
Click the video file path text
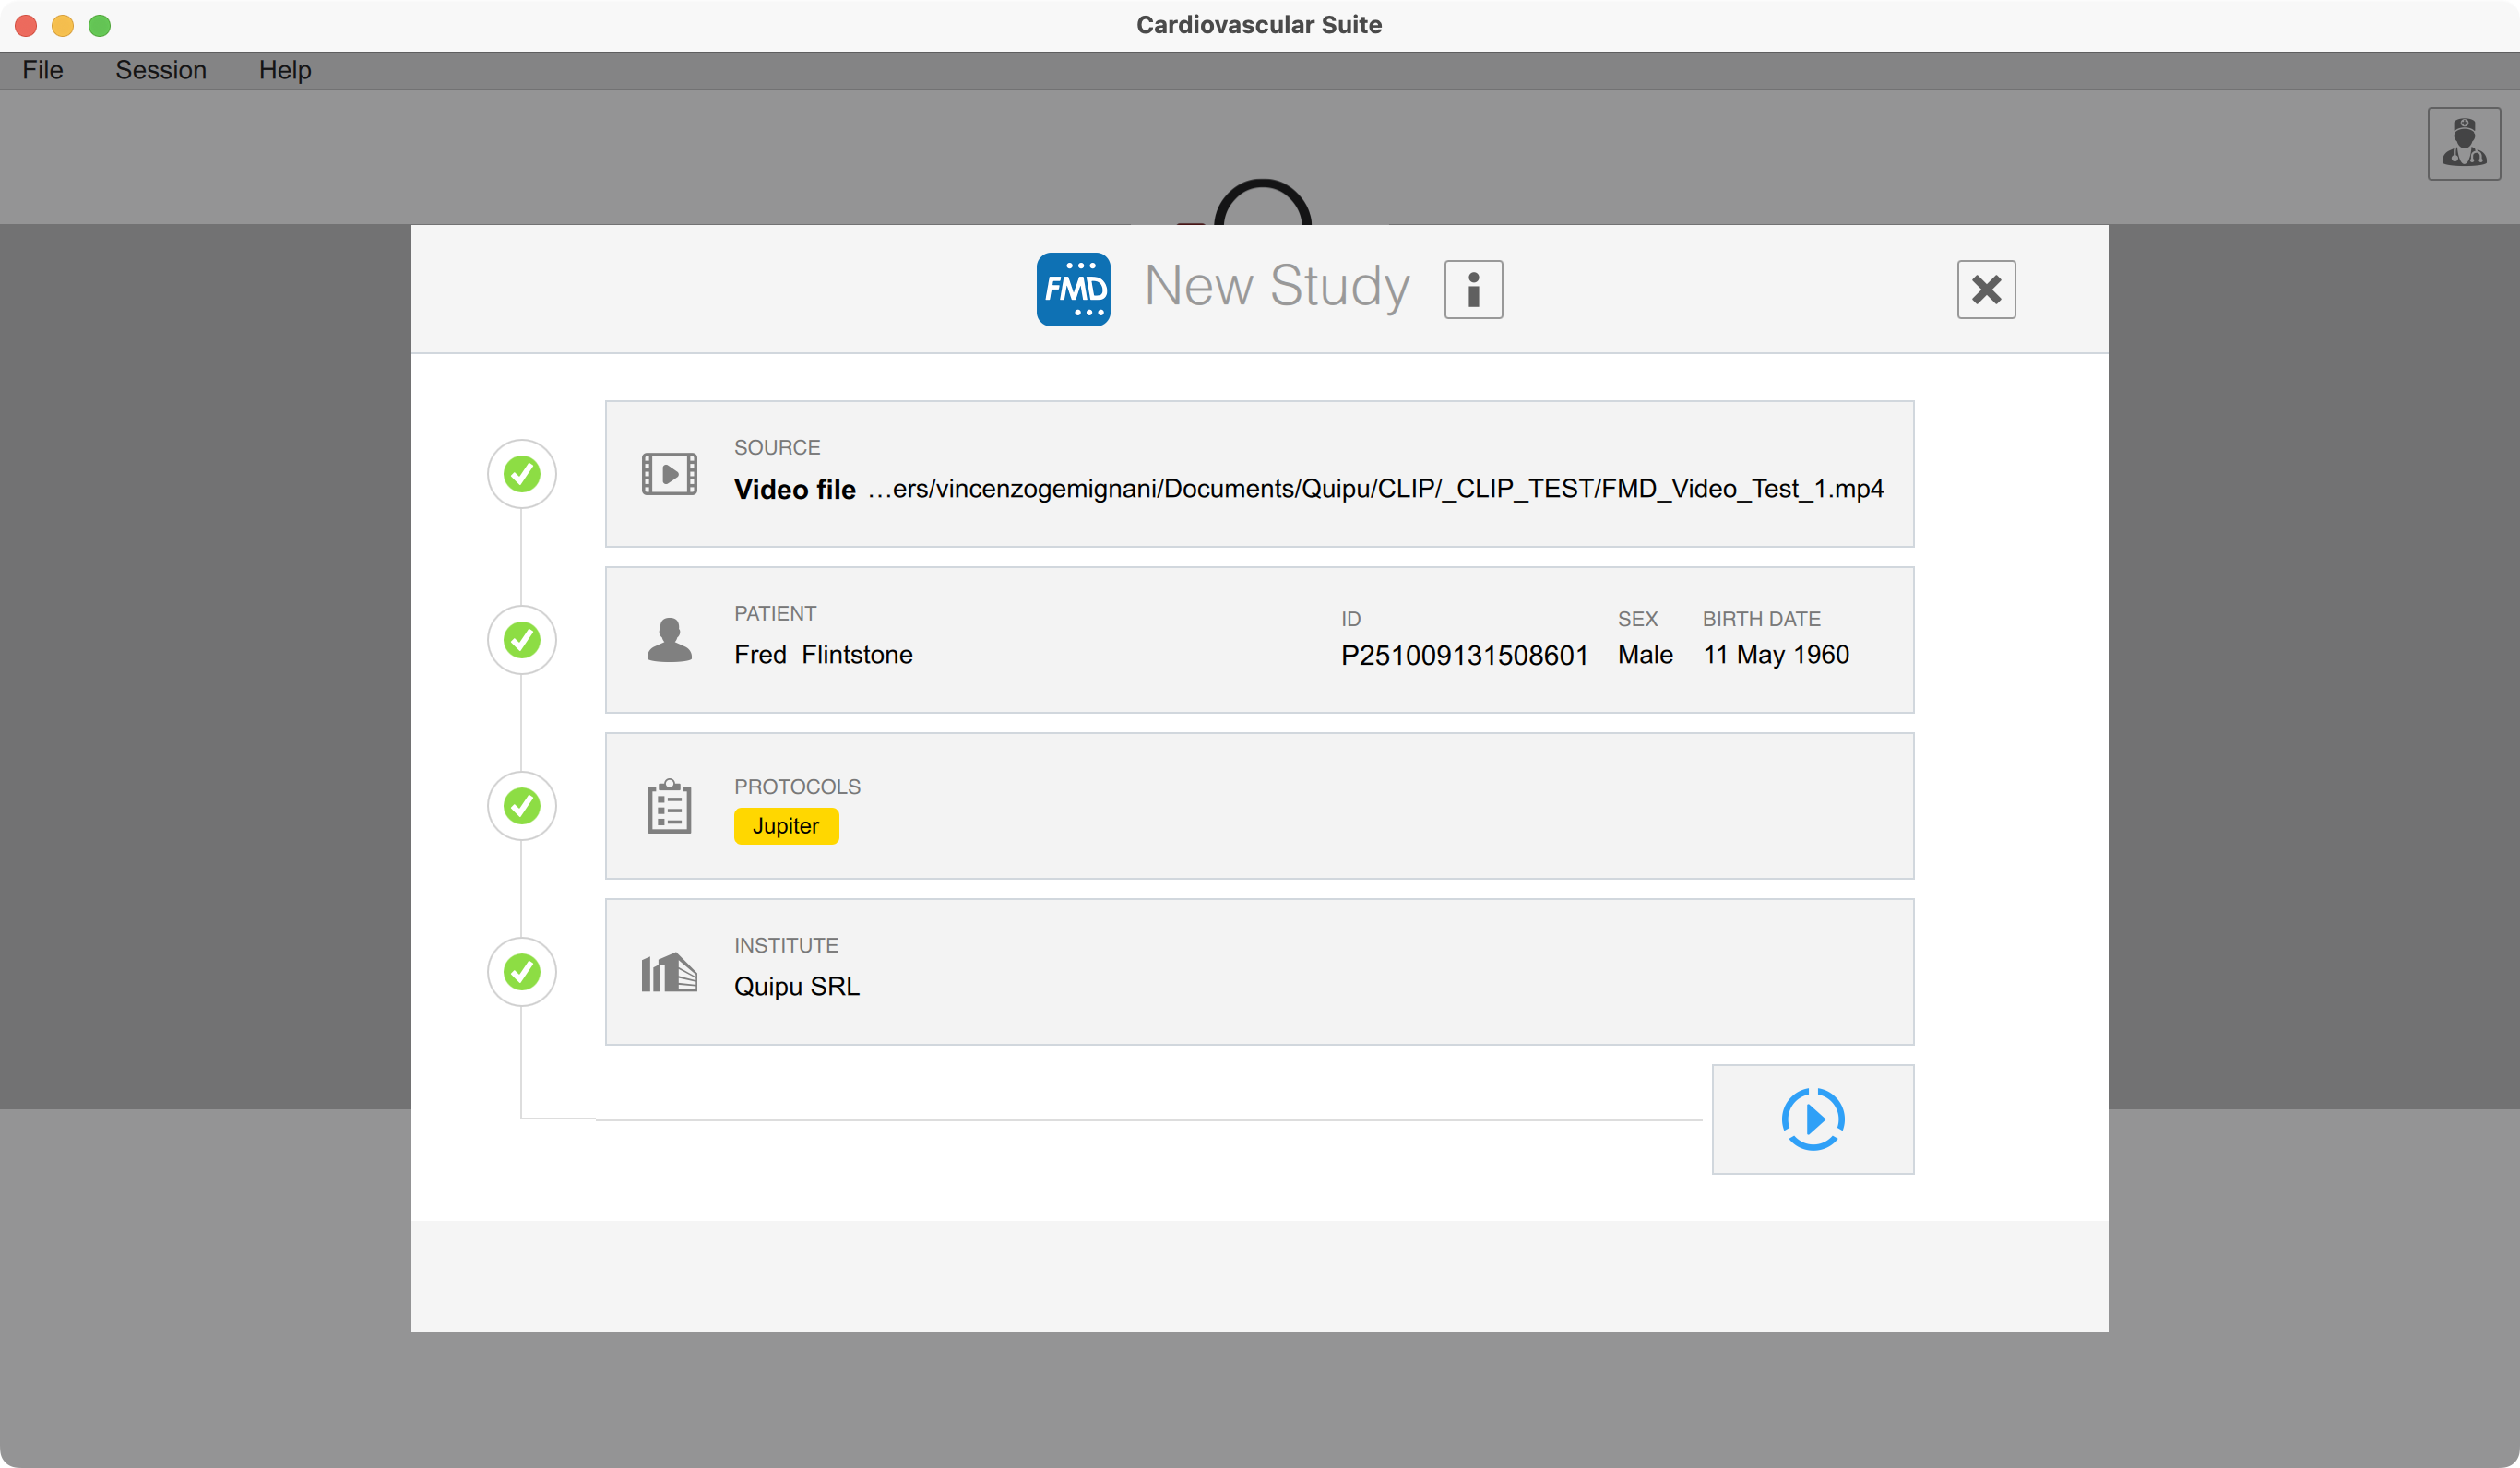click(1375, 489)
